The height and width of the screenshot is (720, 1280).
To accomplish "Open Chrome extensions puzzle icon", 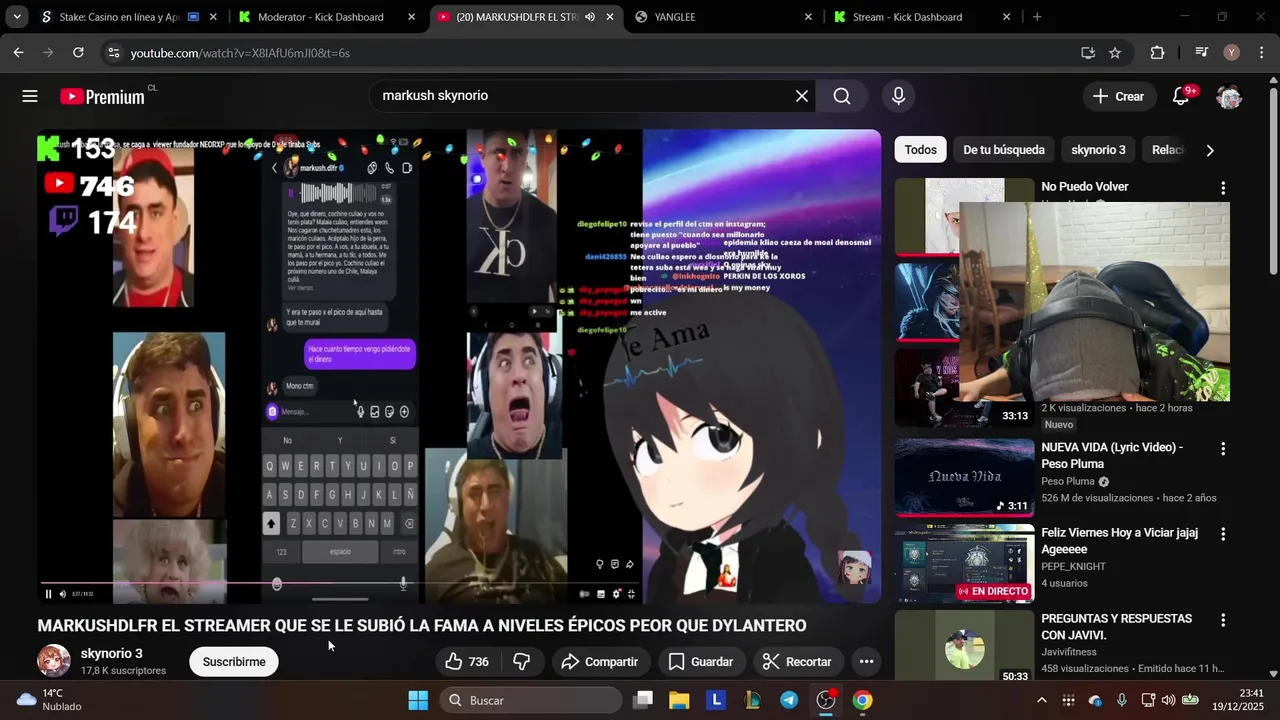I will pyautogui.click(x=1157, y=53).
